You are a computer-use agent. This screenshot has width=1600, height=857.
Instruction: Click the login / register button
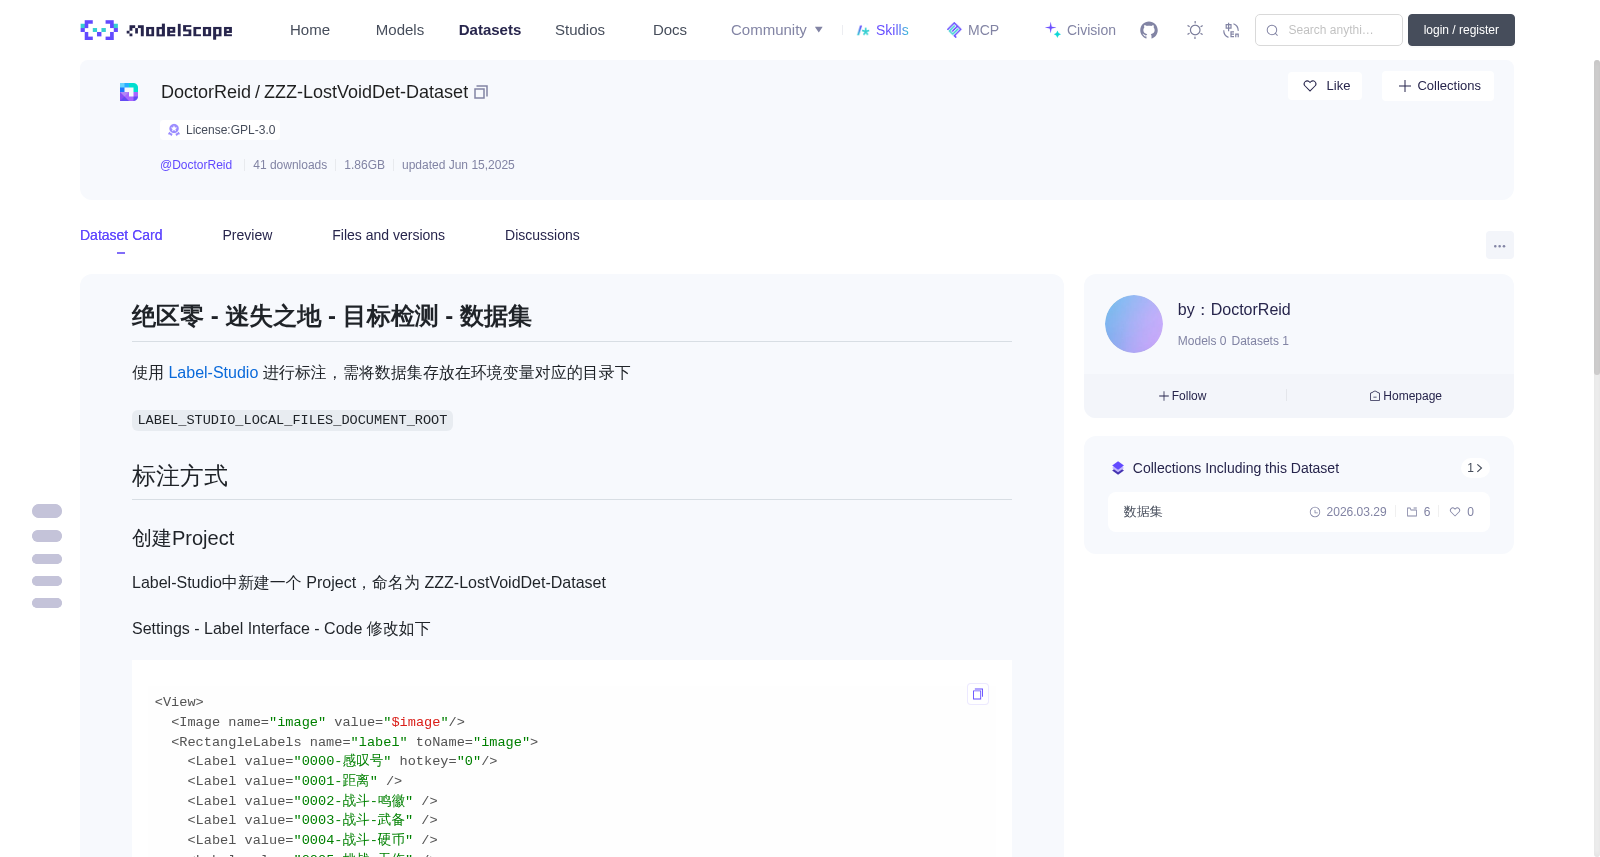click(1461, 30)
